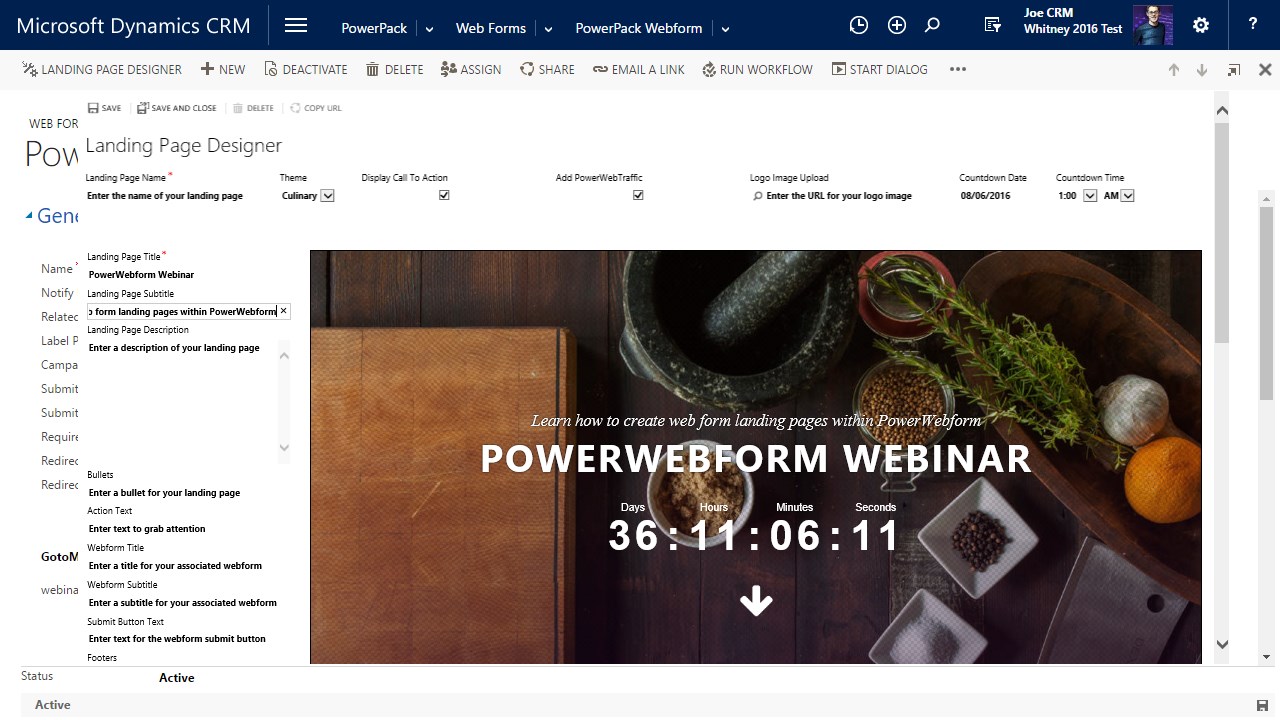Email a link to this record

coord(639,69)
